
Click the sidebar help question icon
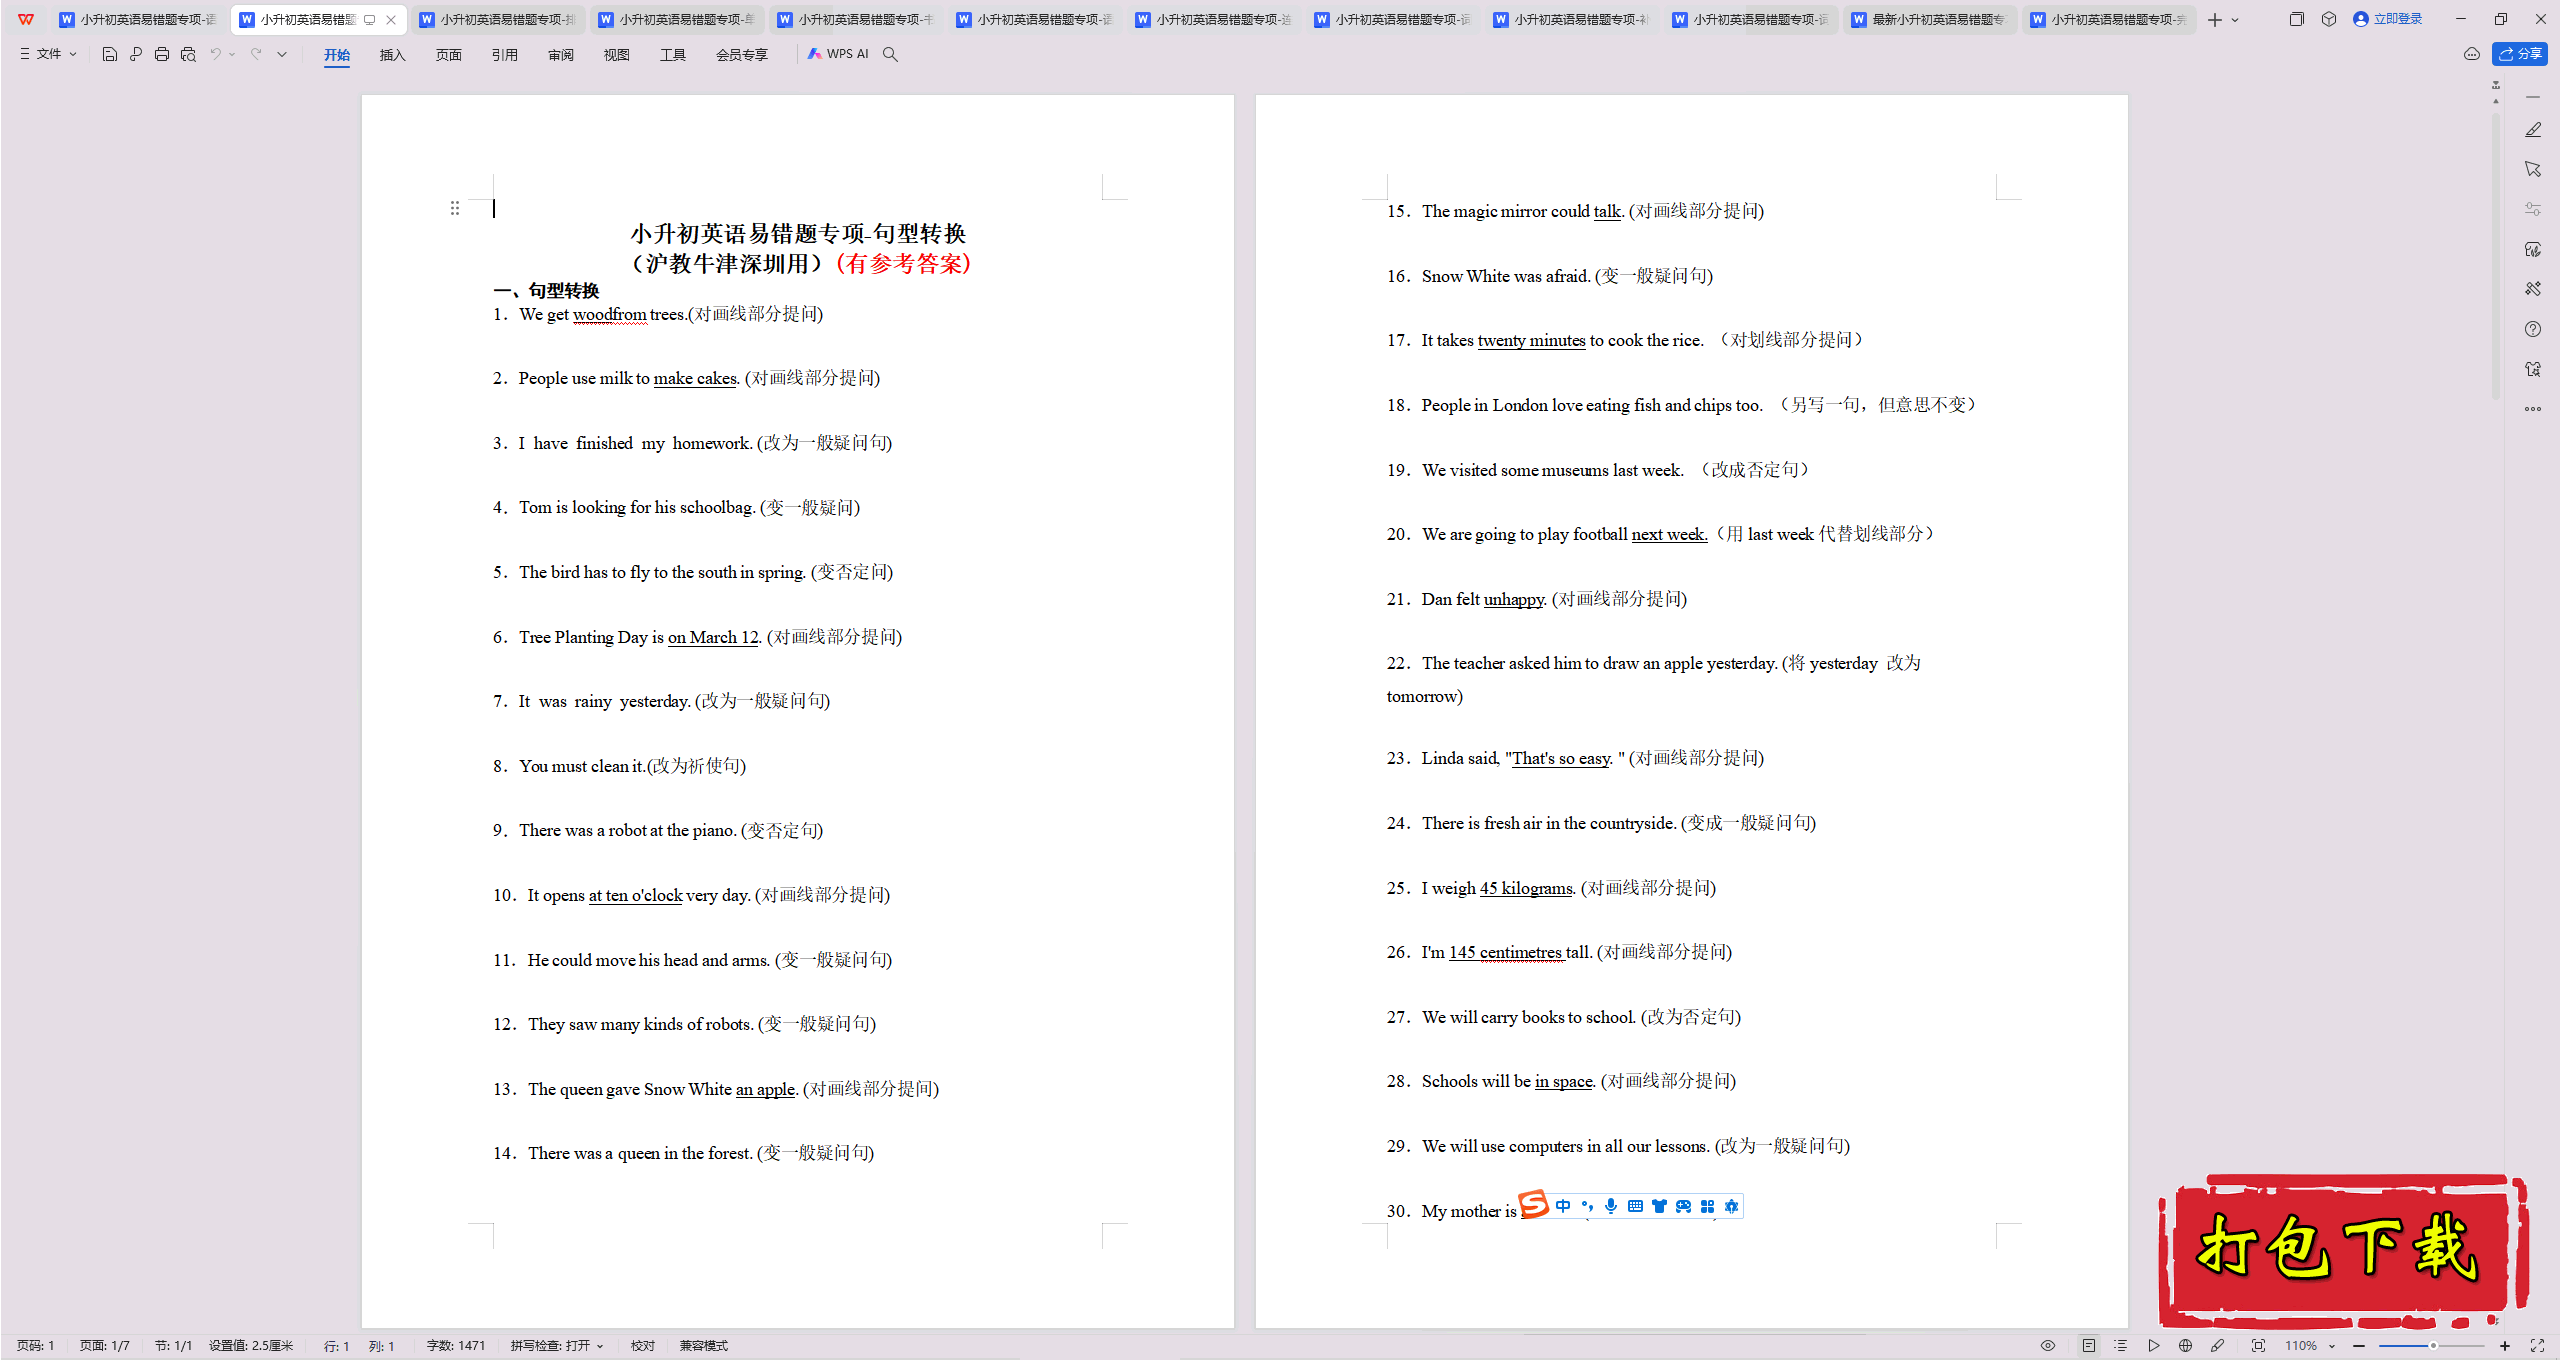(x=2532, y=329)
